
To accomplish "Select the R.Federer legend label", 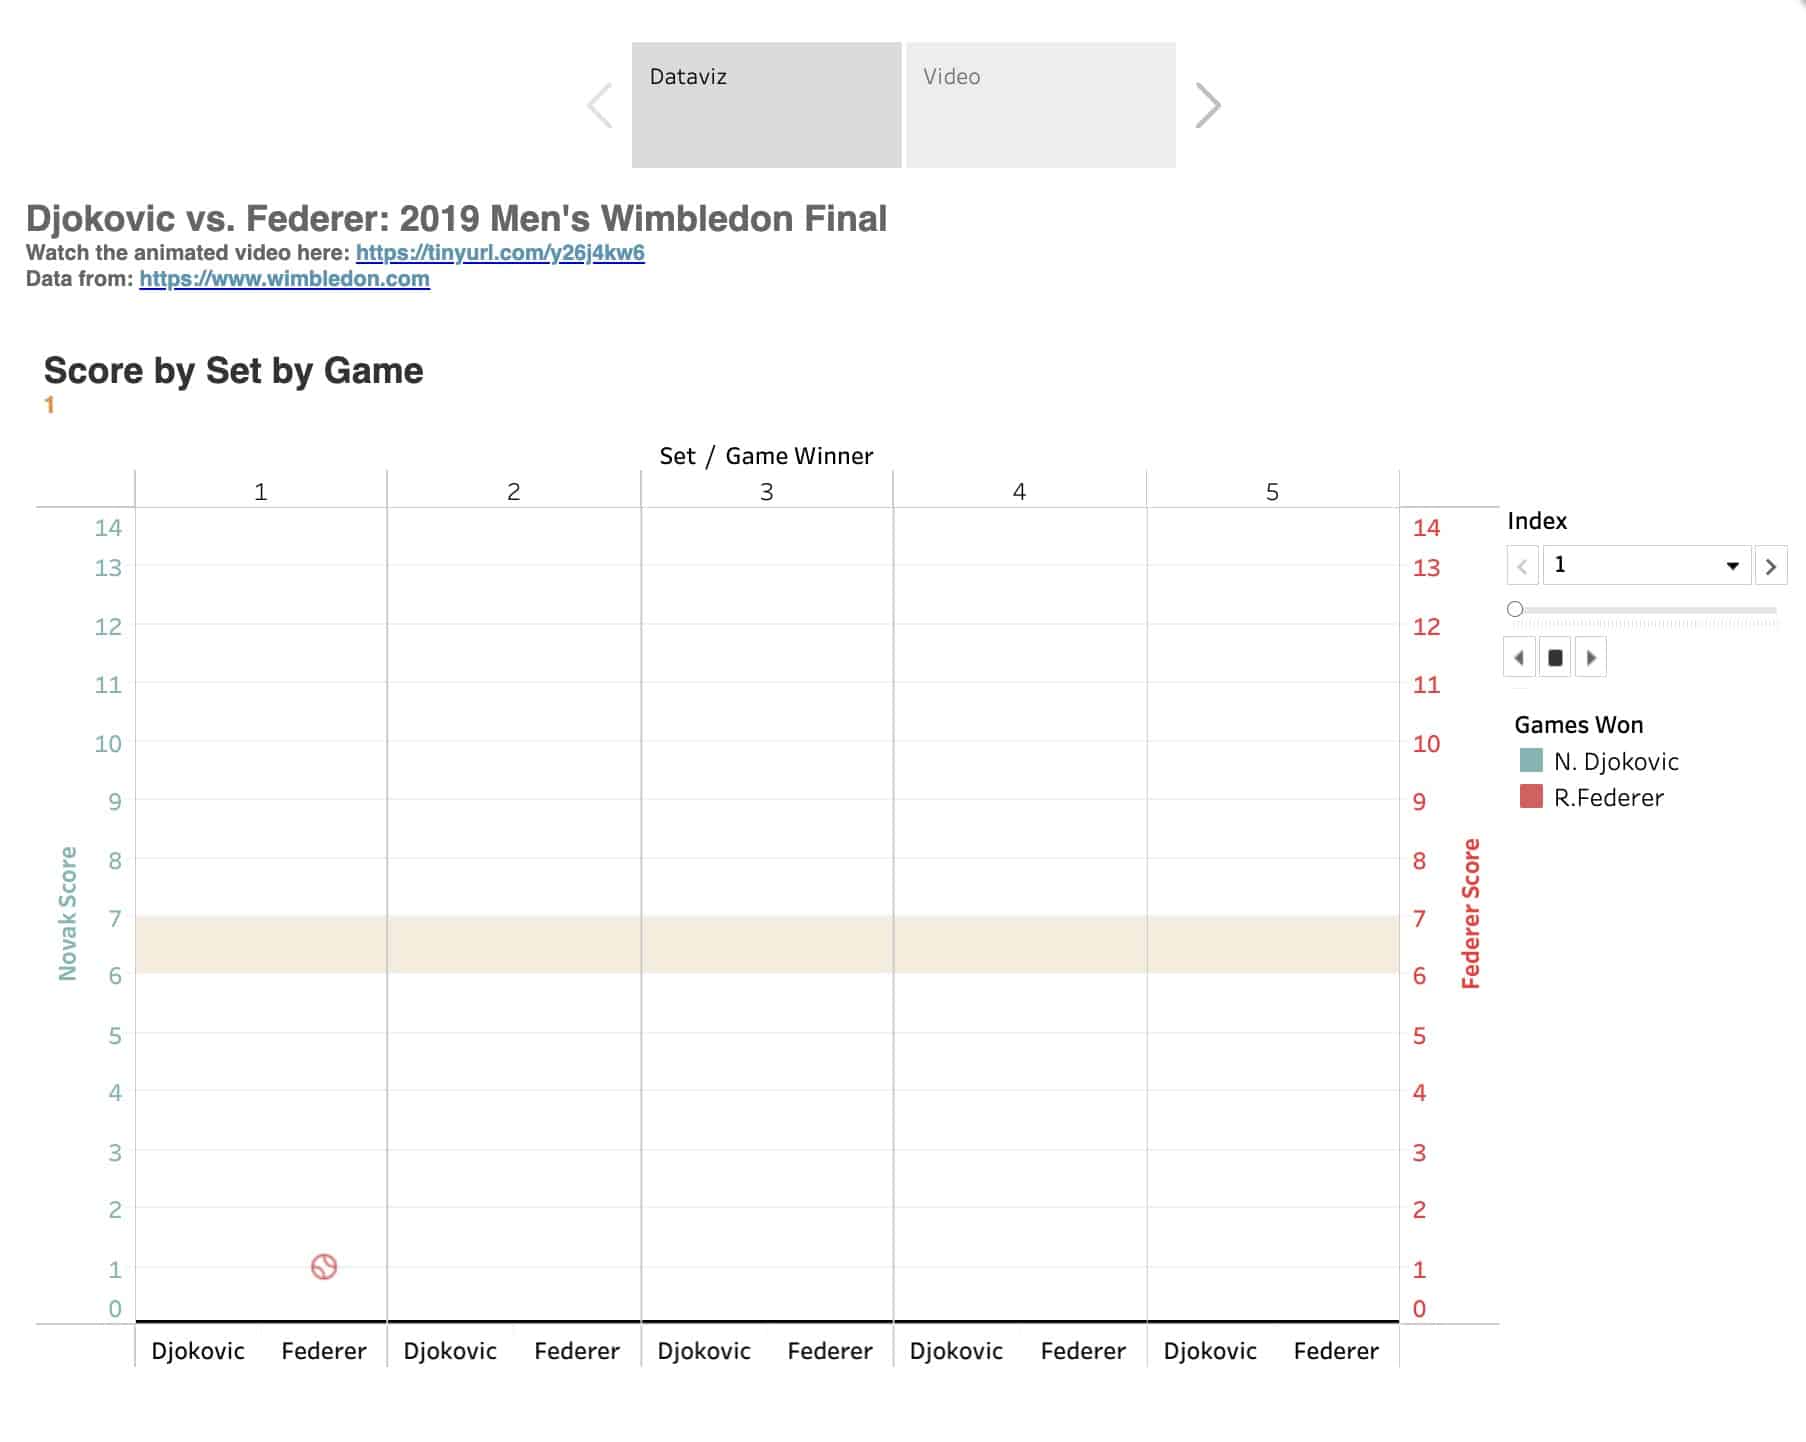I will pyautogui.click(x=1608, y=798).
